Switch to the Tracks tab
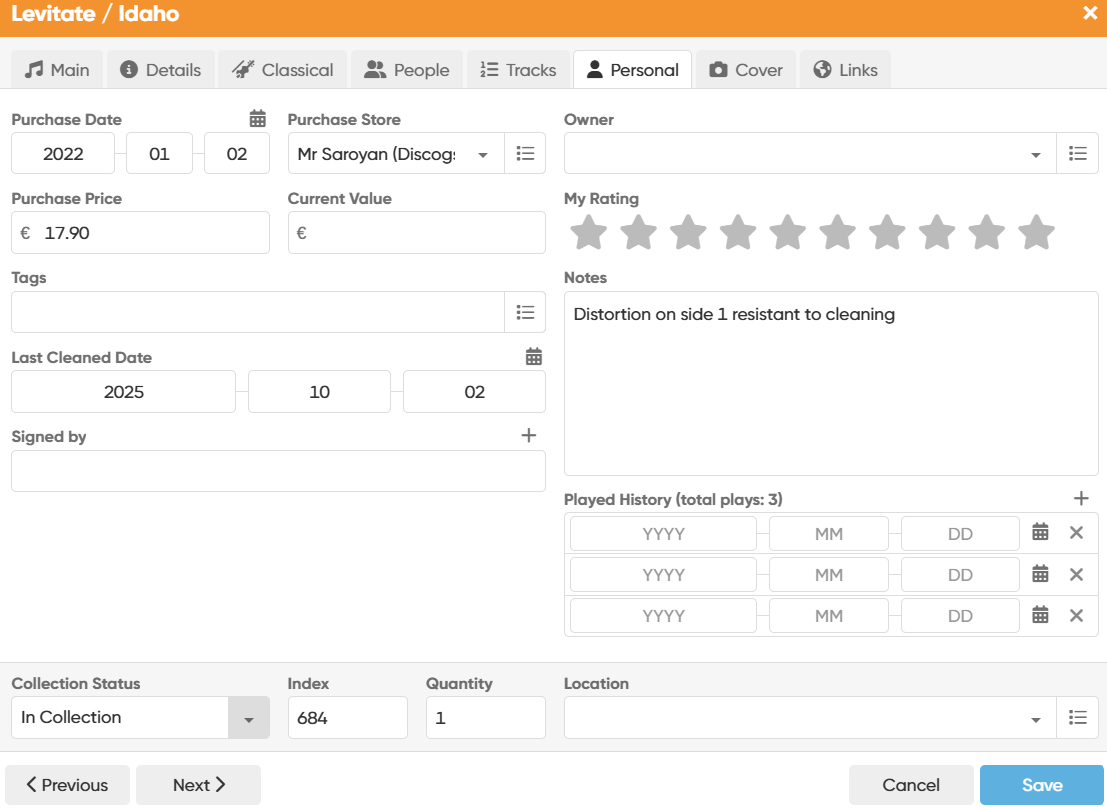This screenshot has height=808, width=1107. 518,70
